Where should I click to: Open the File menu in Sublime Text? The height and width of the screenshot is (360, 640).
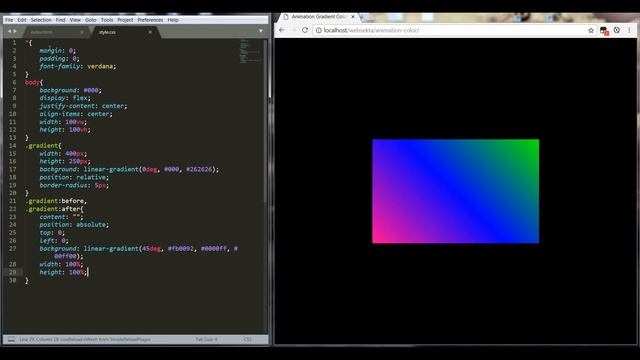pyautogui.click(x=9, y=20)
